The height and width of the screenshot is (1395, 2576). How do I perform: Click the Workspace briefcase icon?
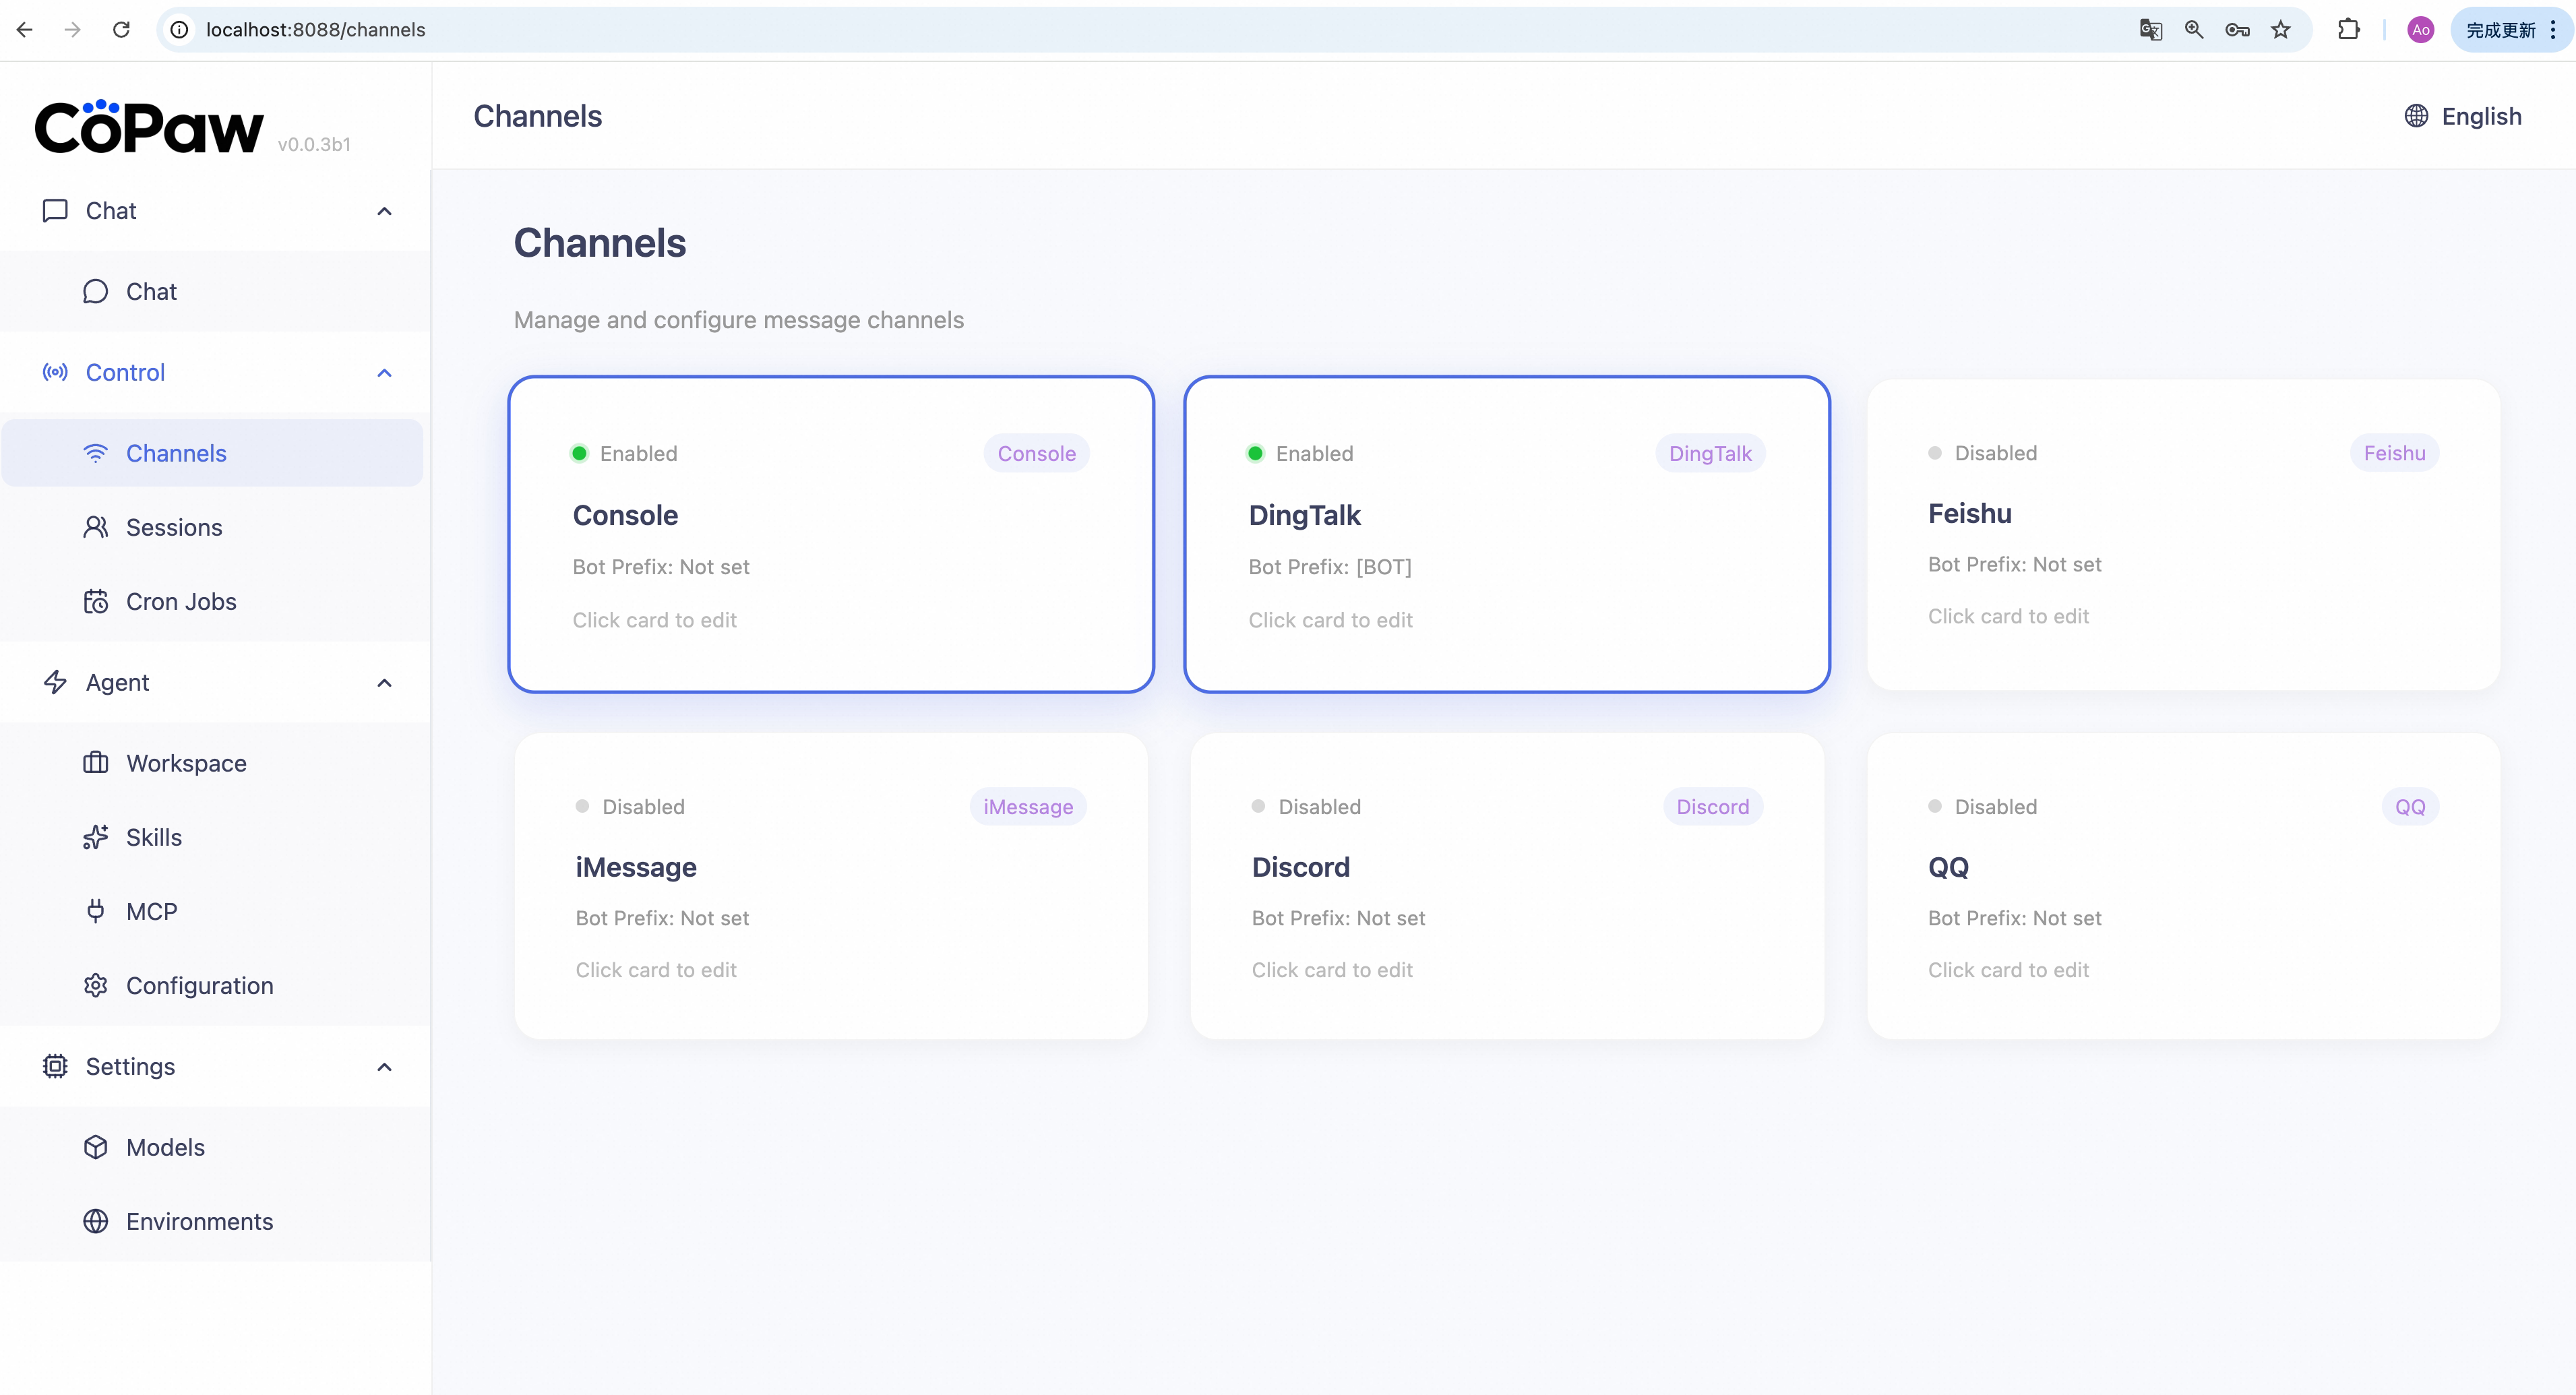tap(96, 763)
